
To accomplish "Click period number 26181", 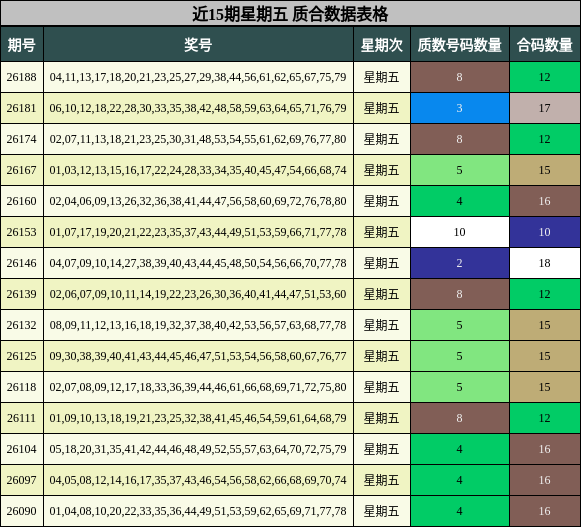I will (21, 108).
